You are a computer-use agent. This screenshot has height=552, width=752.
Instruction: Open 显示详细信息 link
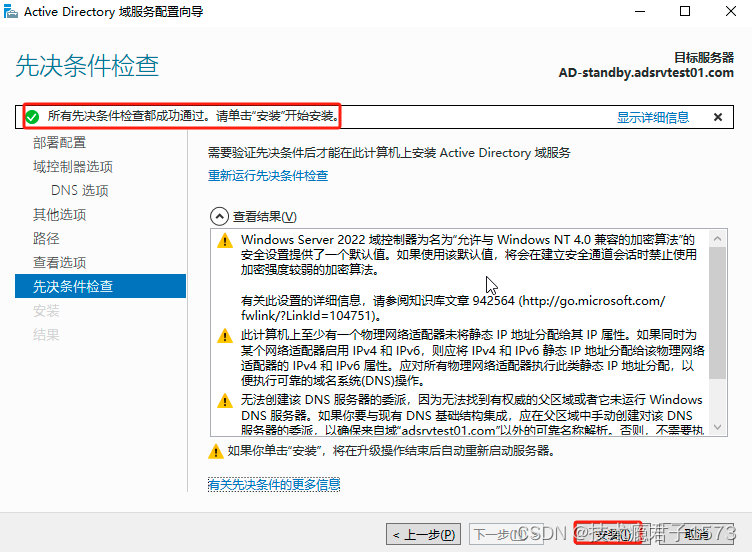click(x=653, y=117)
